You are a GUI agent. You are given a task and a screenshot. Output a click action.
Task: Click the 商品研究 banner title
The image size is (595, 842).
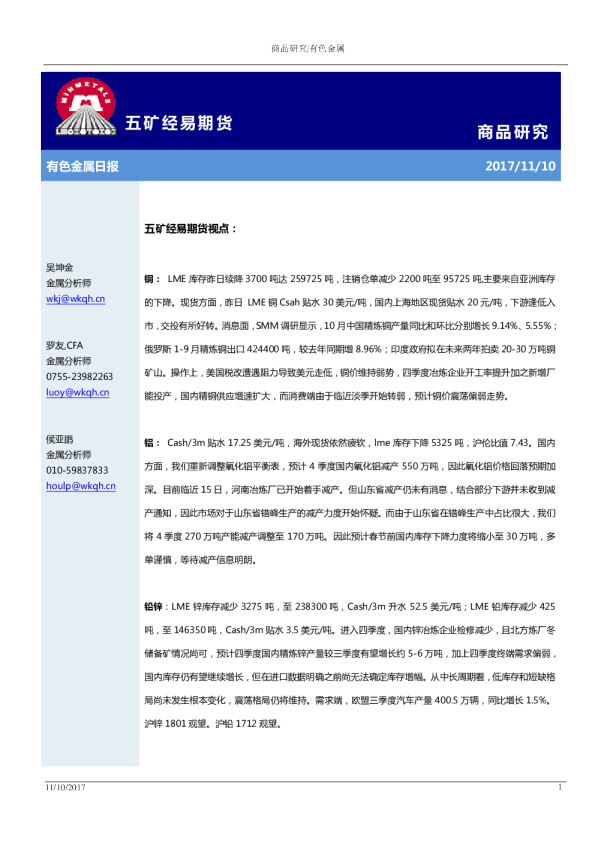[512, 132]
